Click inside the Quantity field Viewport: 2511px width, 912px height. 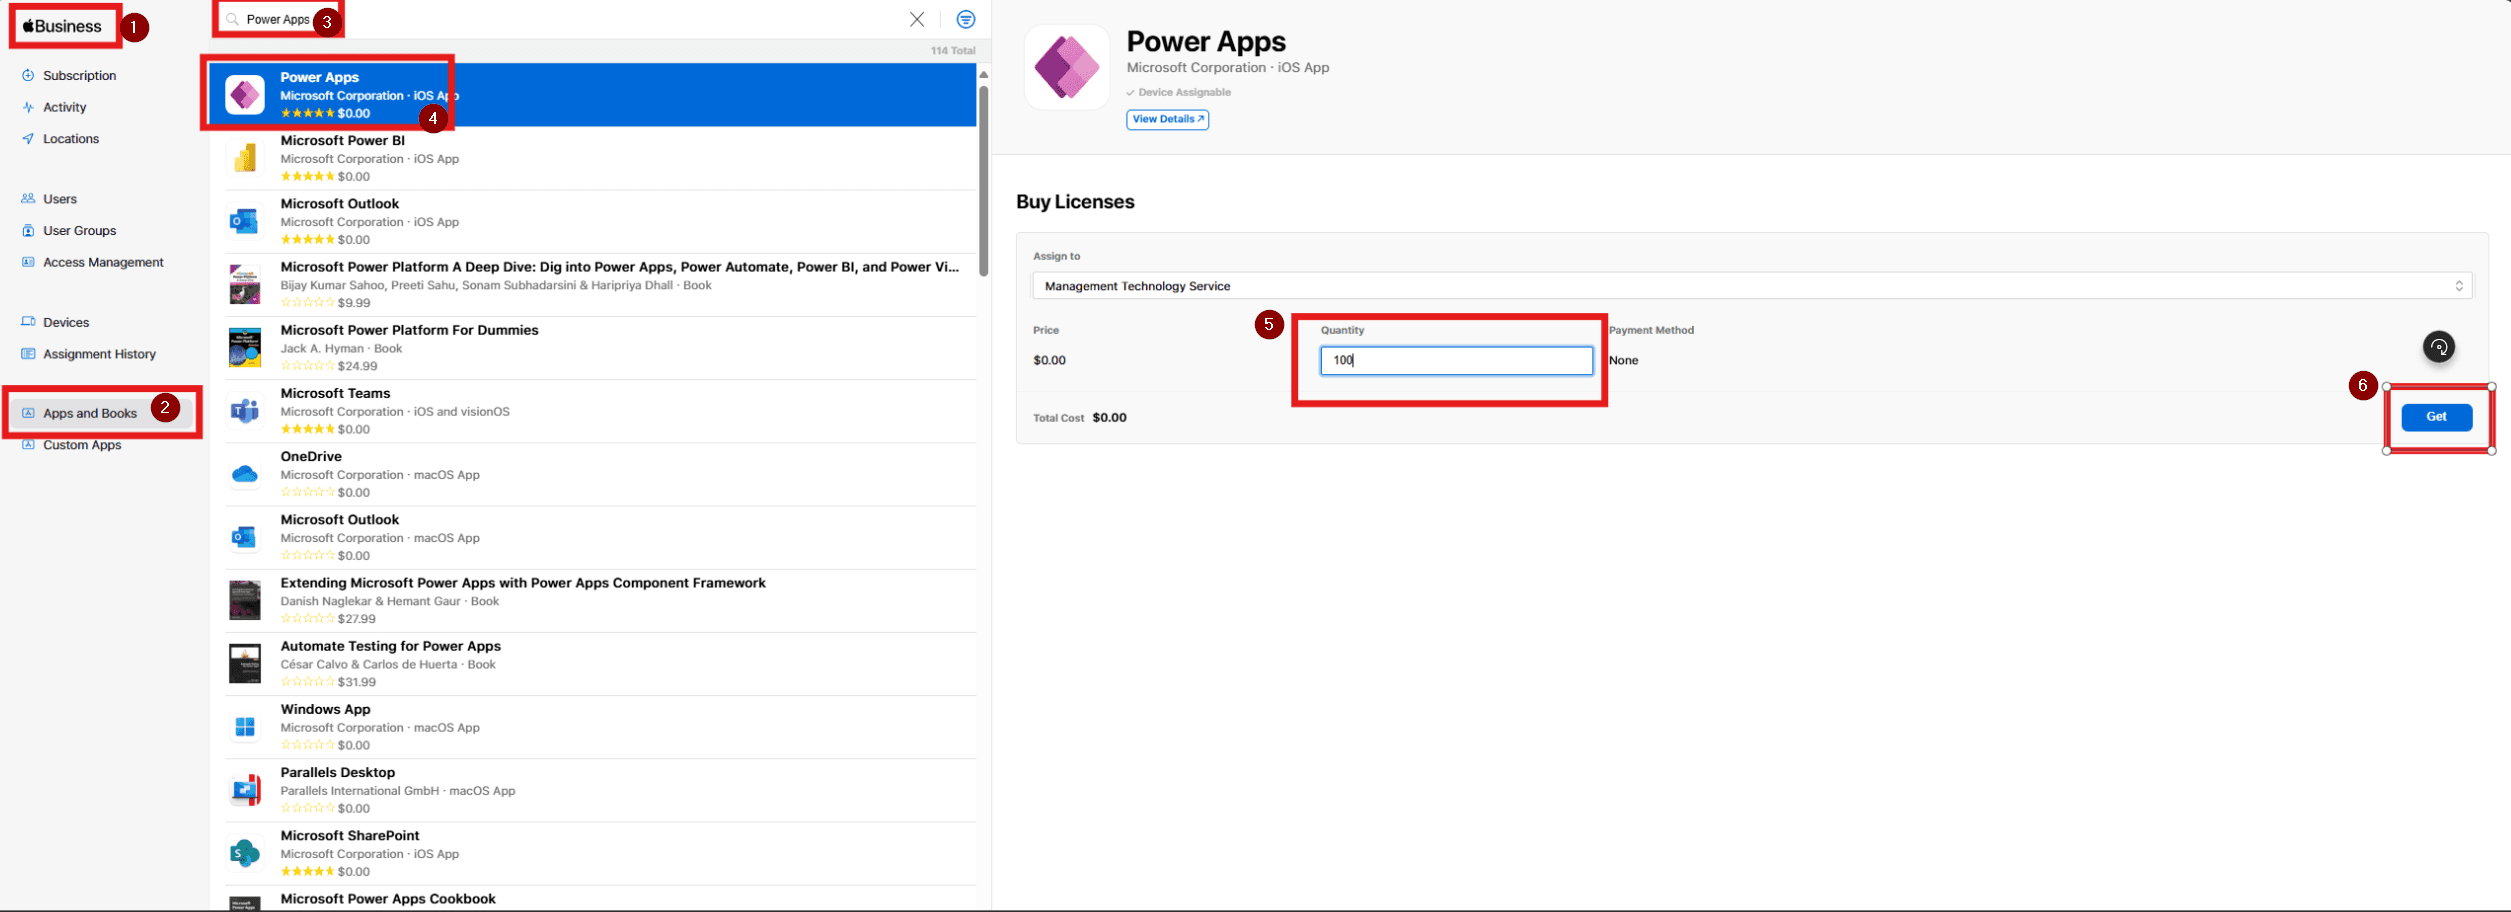pos(1456,360)
